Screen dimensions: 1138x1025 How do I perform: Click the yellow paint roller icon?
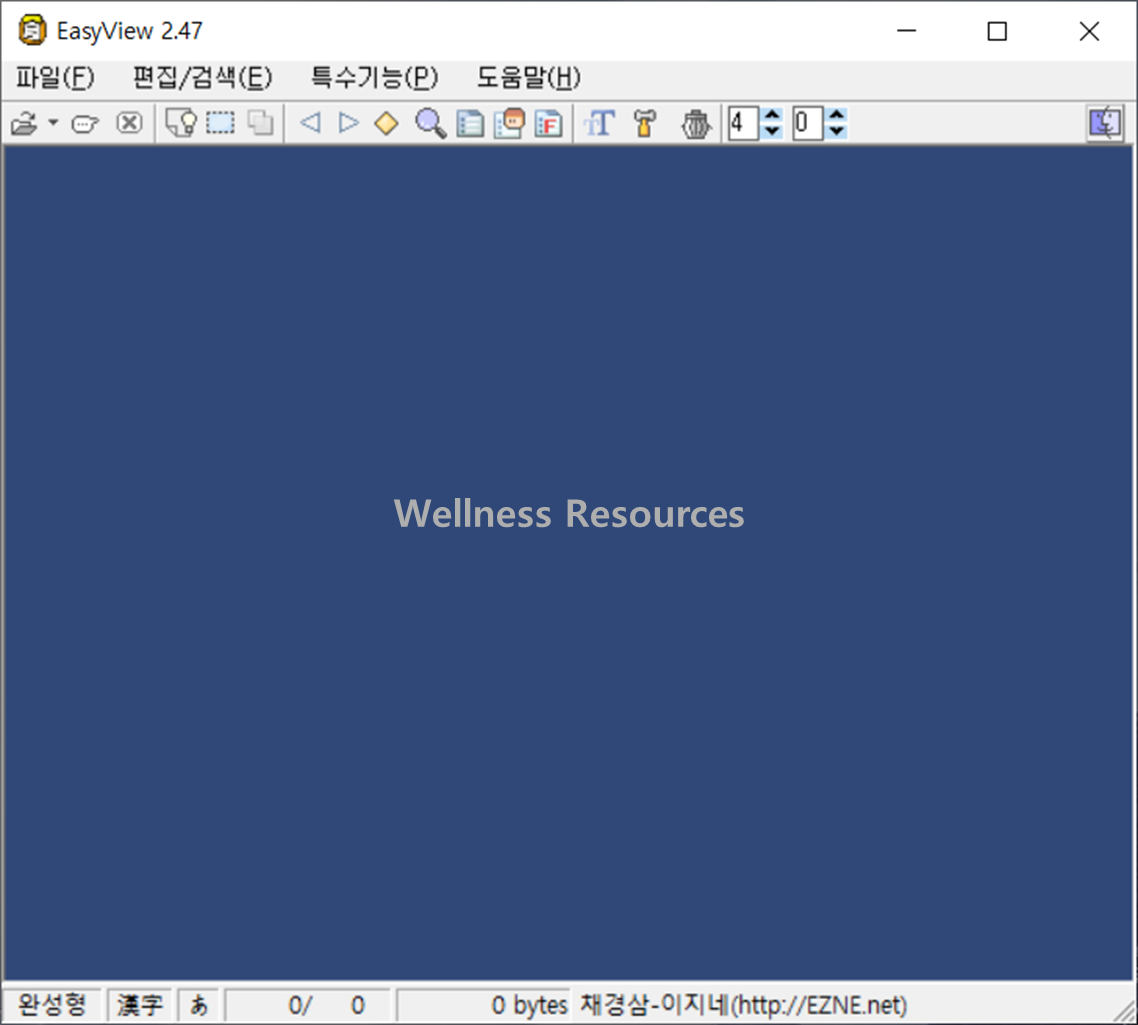644,123
